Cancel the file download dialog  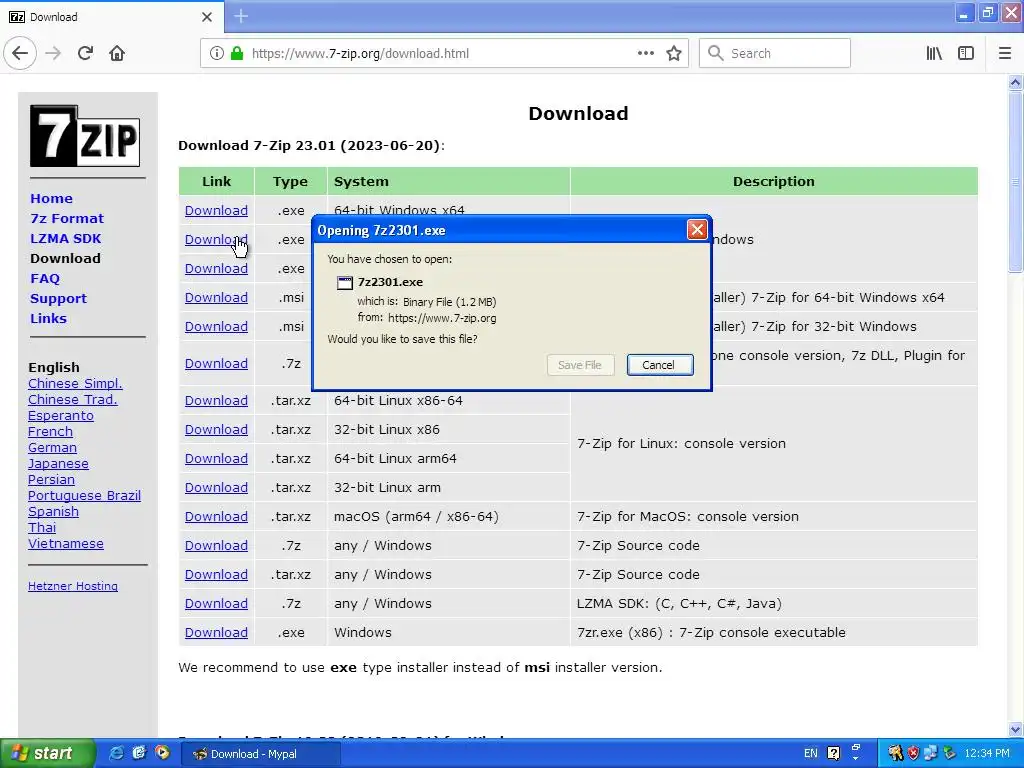[660, 365]
